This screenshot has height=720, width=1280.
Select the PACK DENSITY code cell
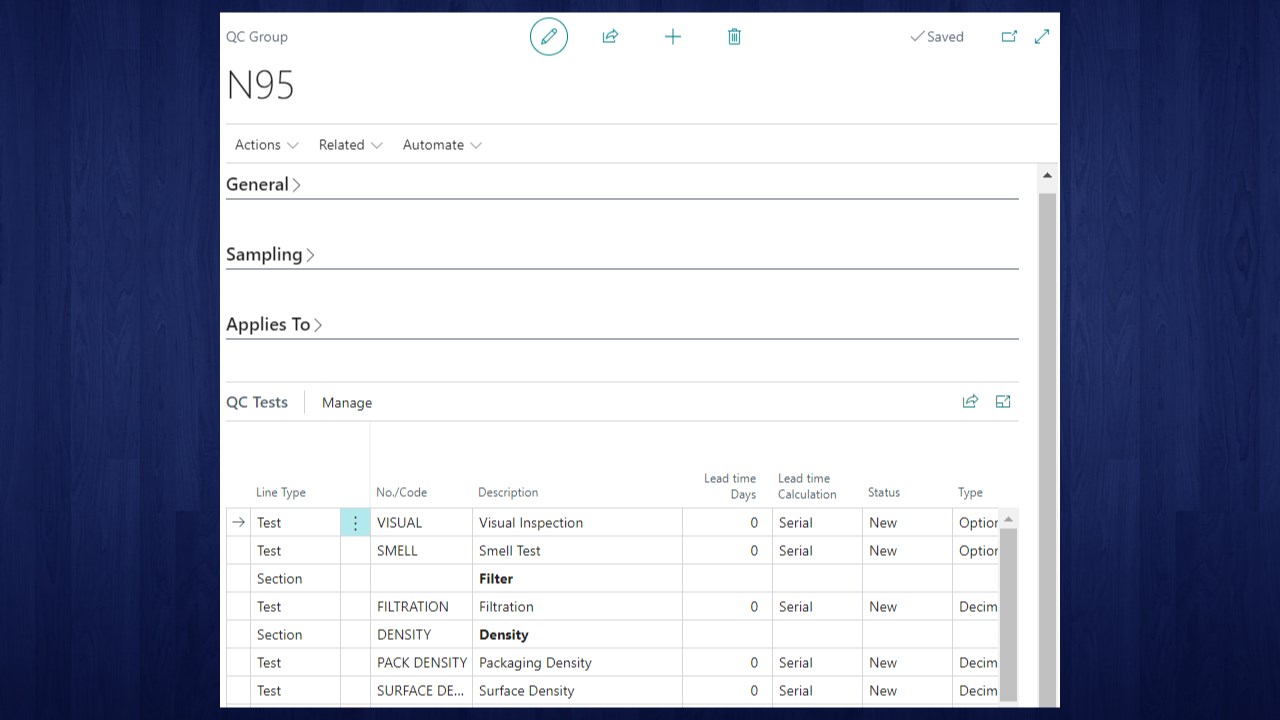(x=421, y=663)
